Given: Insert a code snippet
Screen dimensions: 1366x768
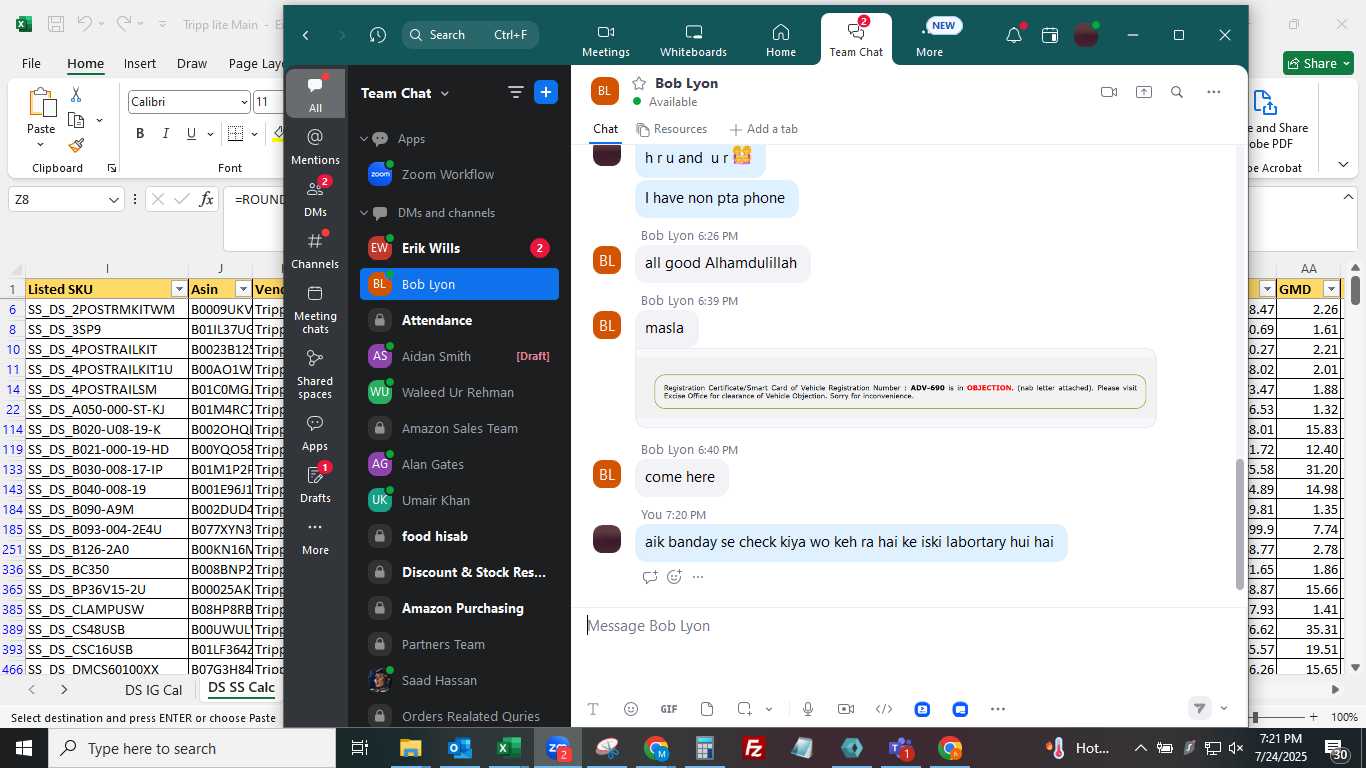Looking at the screenshot, I should click(884, 709).
